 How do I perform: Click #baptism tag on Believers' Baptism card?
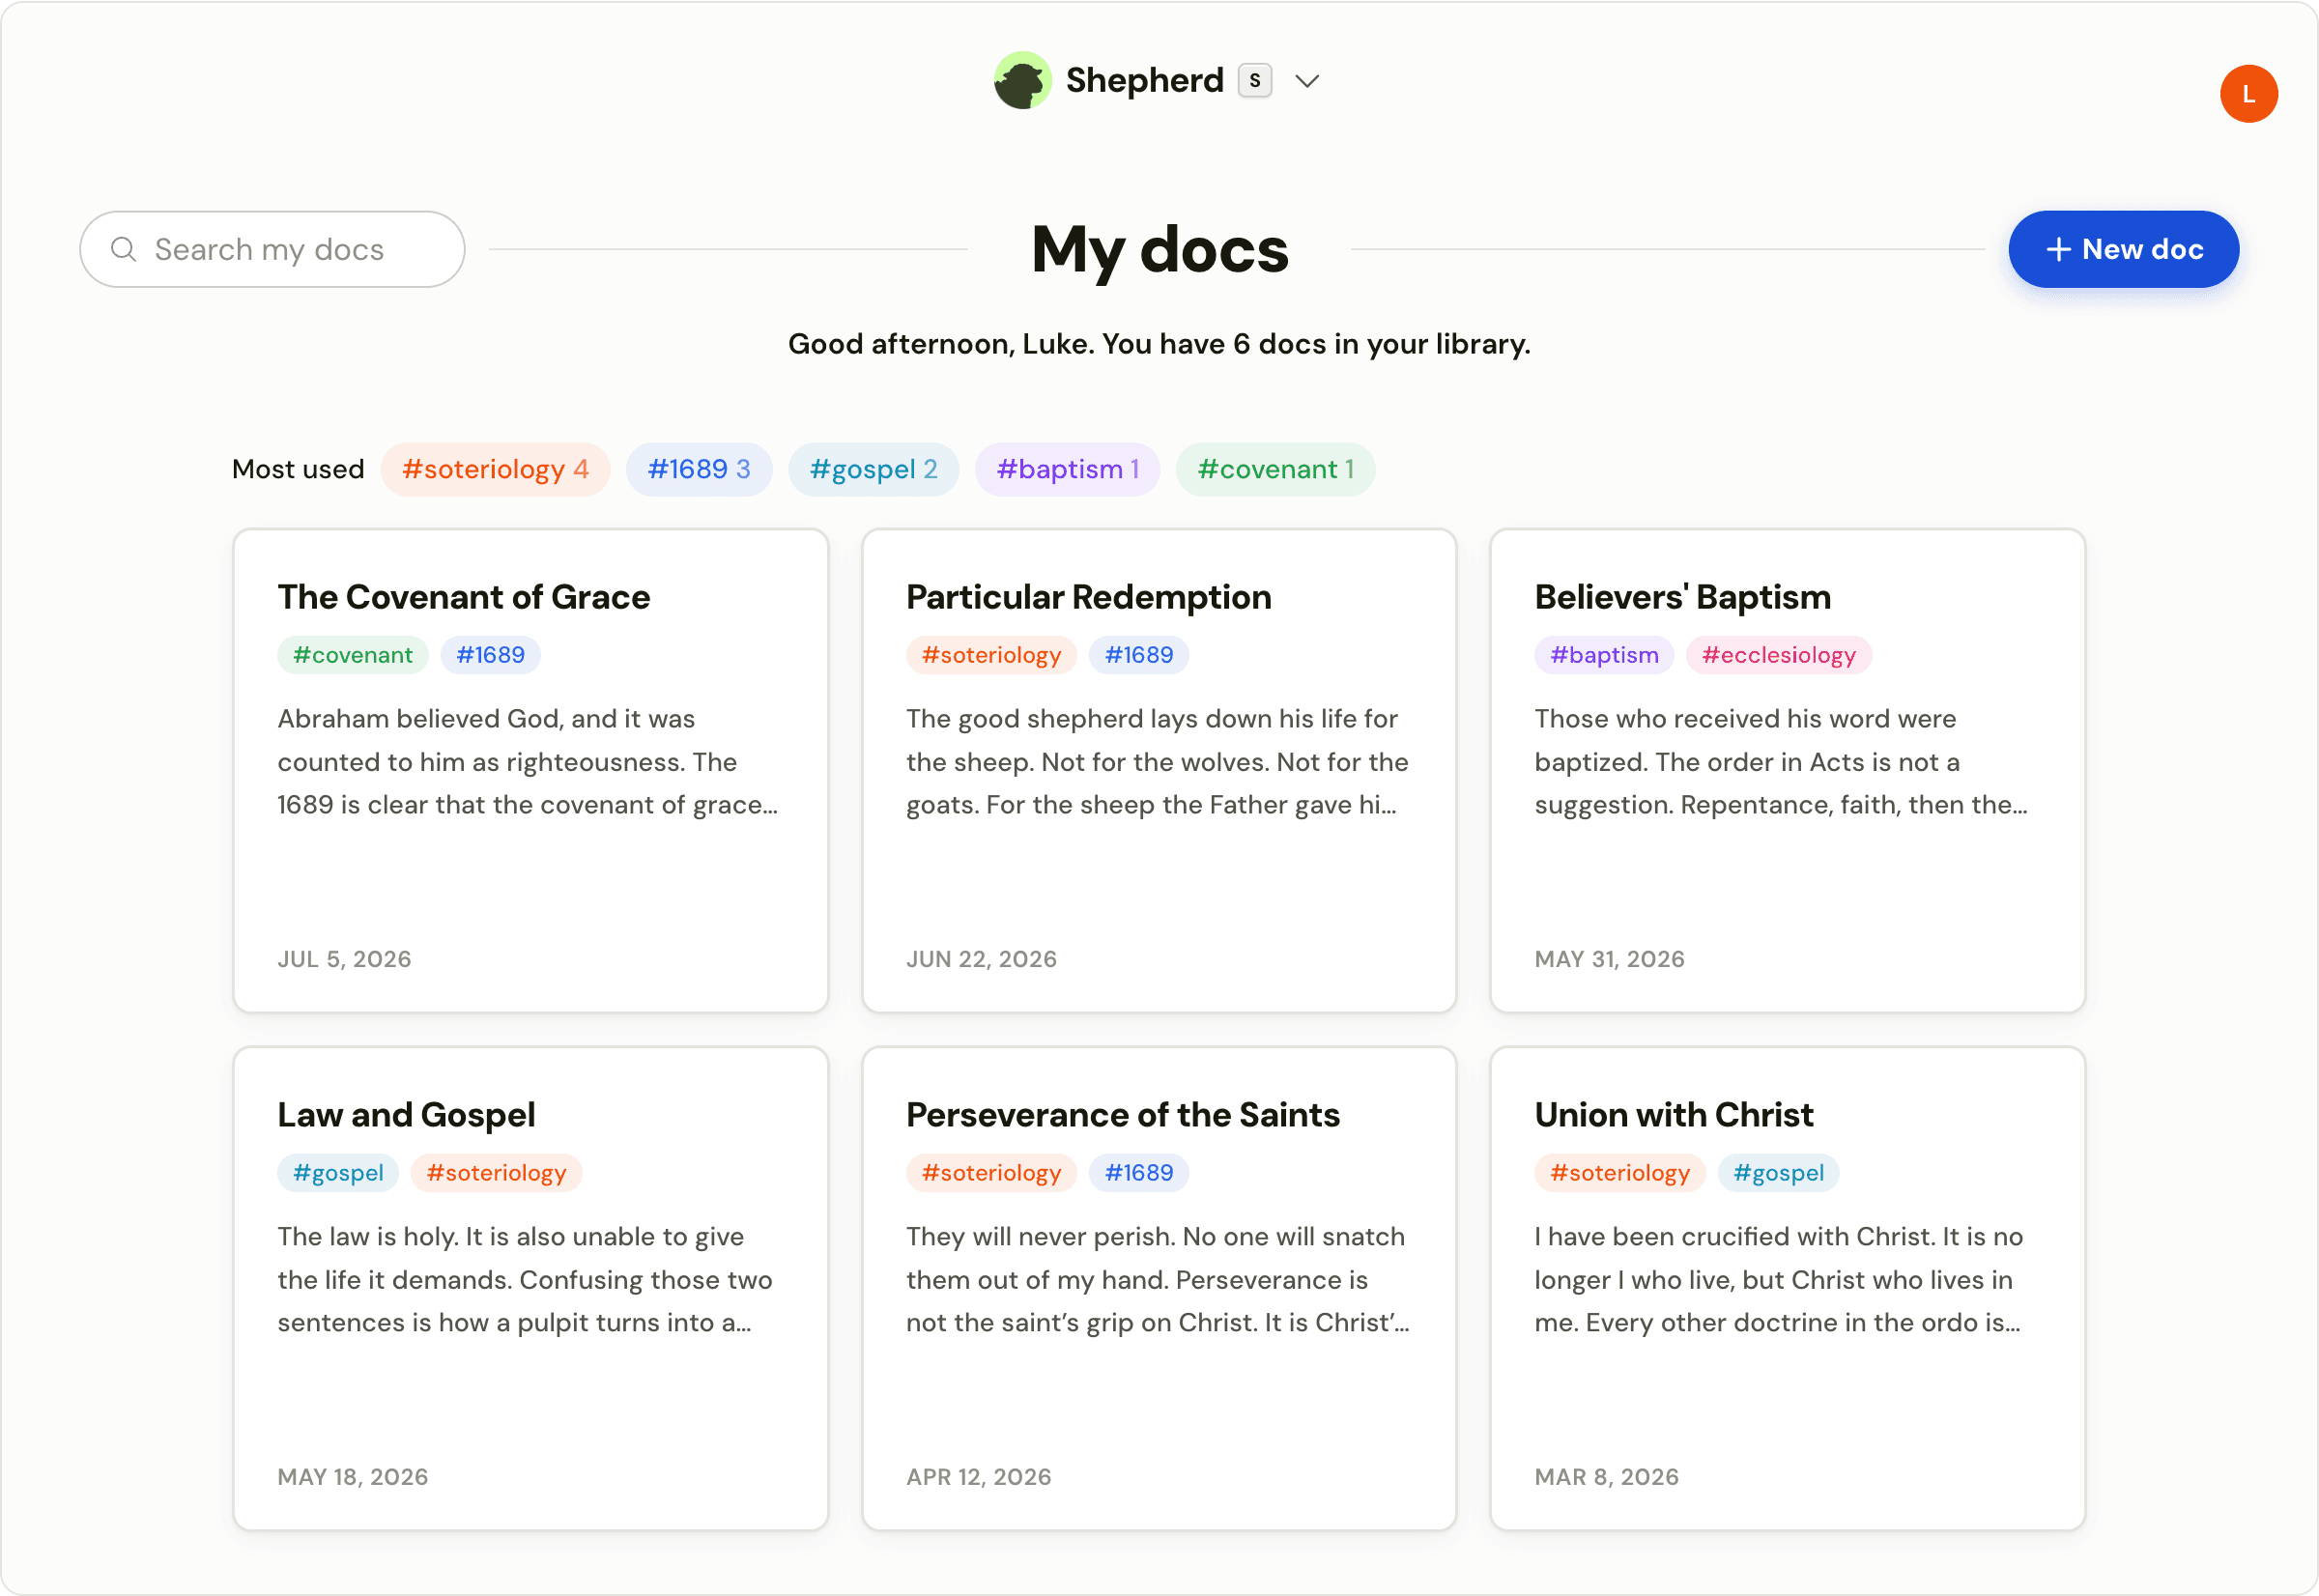pos(1604,655)
